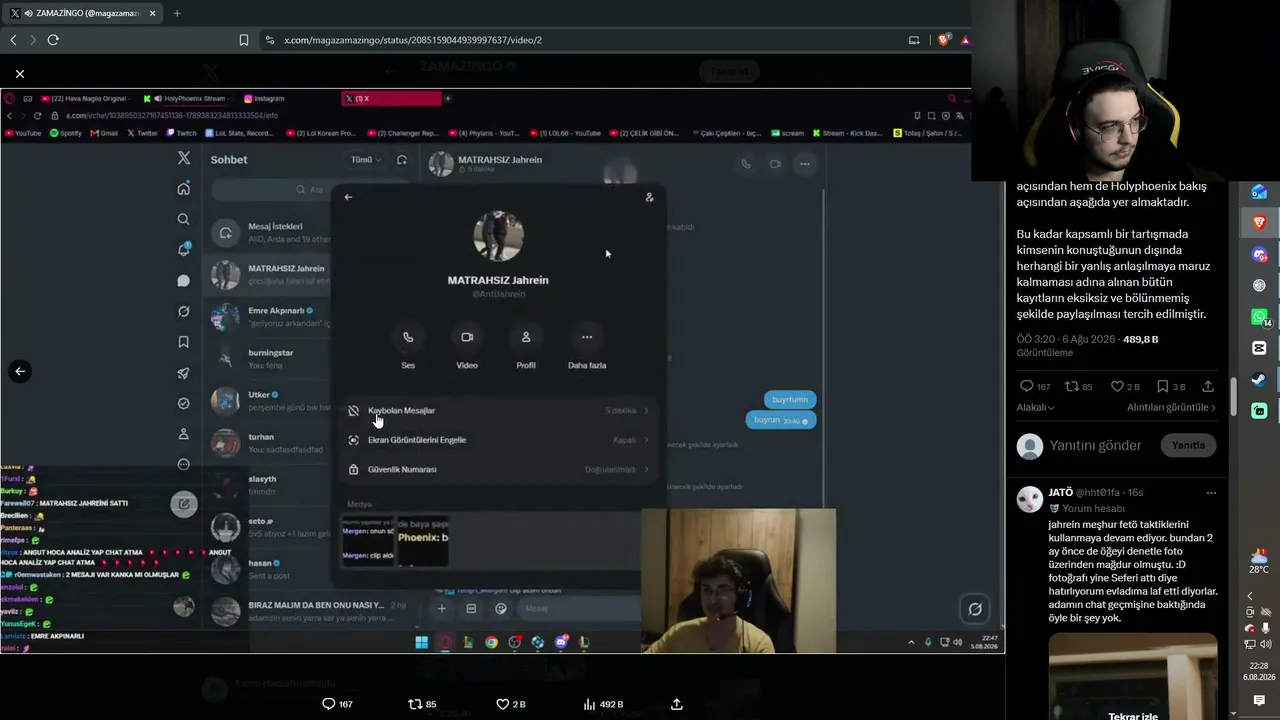Reload the current page
This screenshot has height=720, width=1280.
coord(53,40)
